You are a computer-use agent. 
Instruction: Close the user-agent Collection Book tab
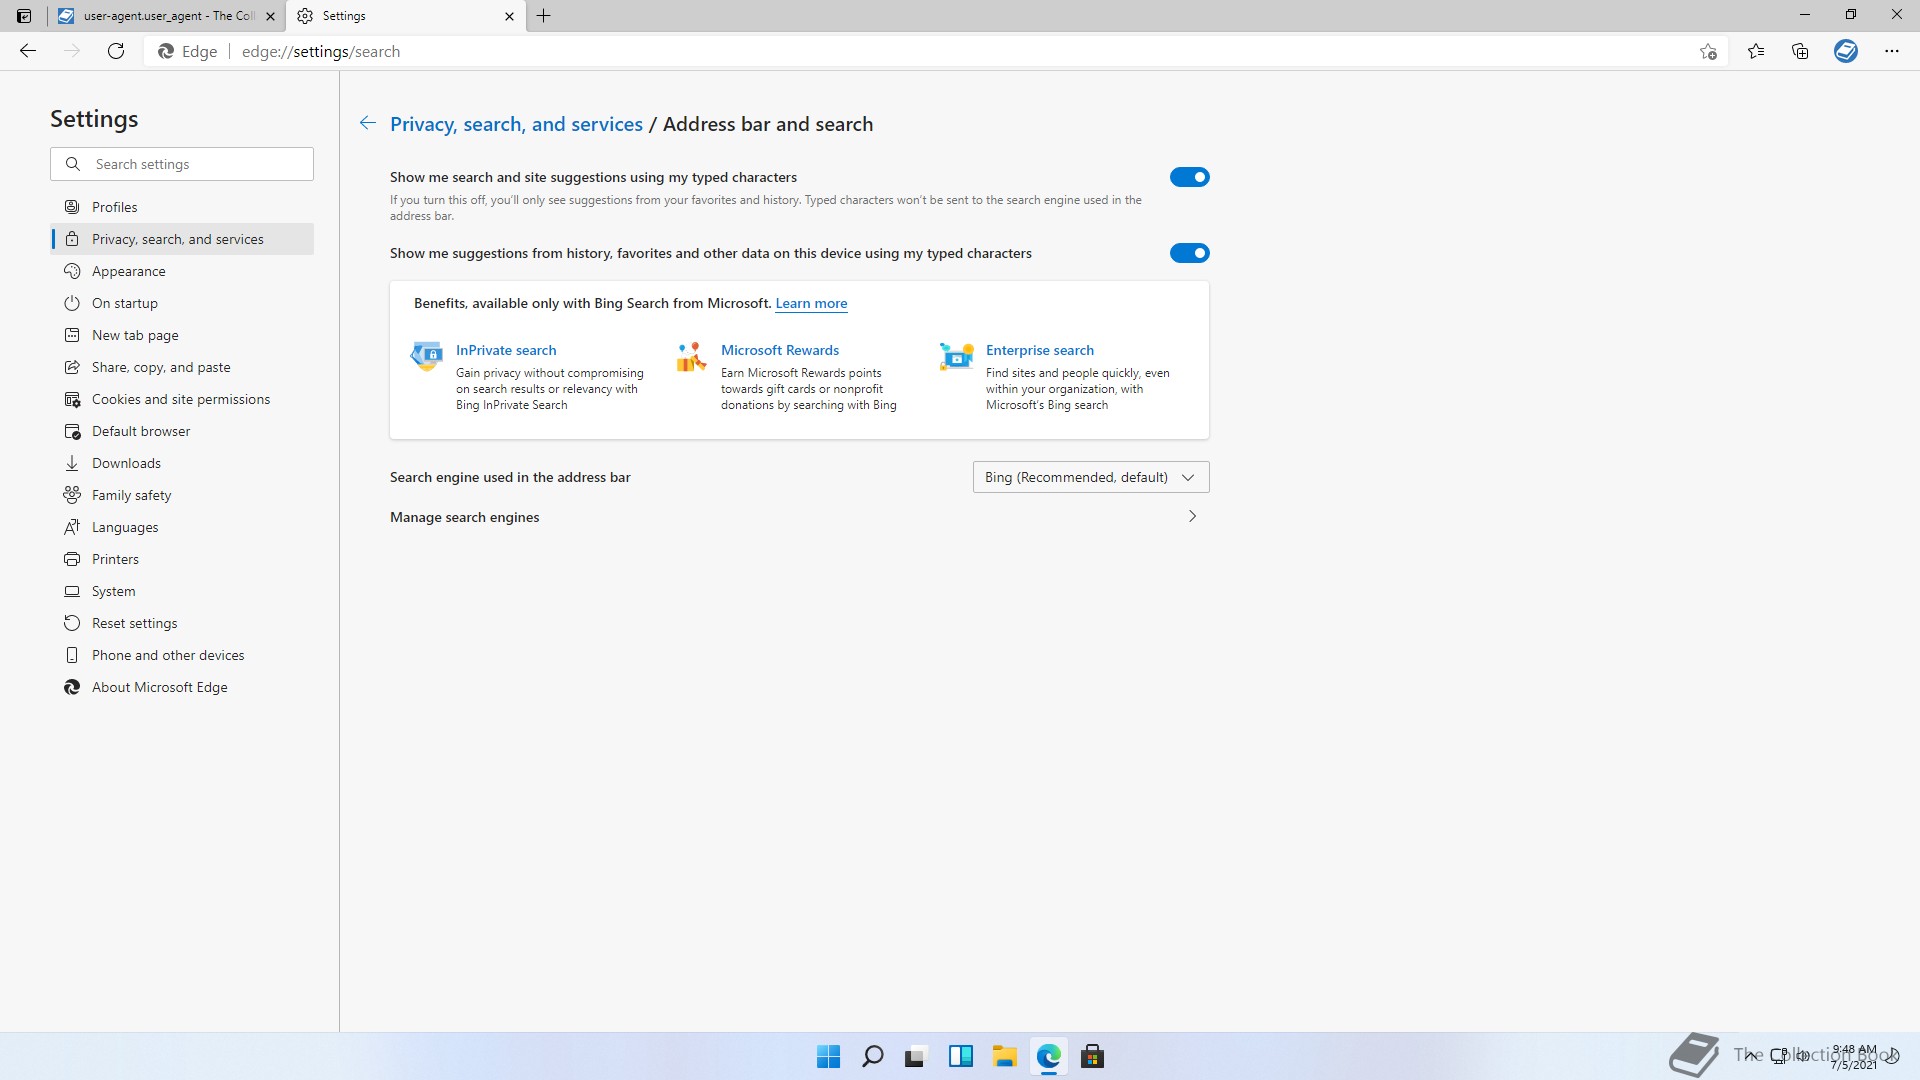tap(270, 16)
